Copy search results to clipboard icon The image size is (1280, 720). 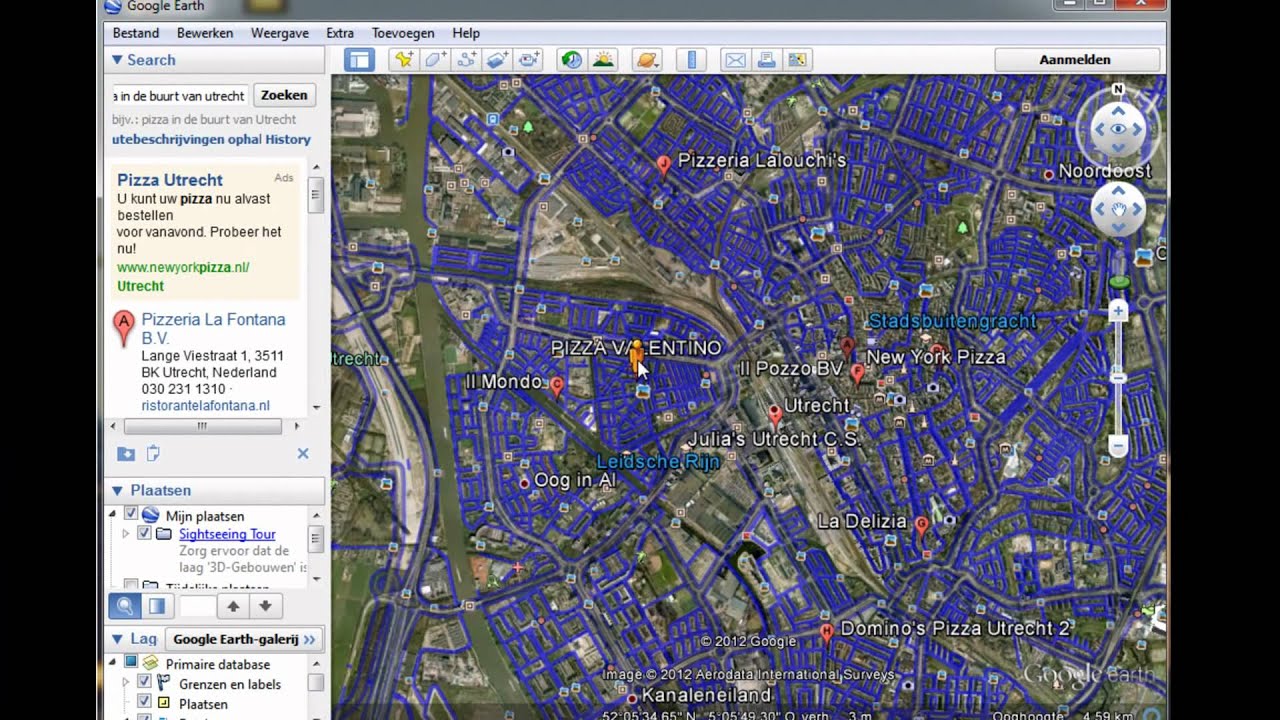click(153, 454)
